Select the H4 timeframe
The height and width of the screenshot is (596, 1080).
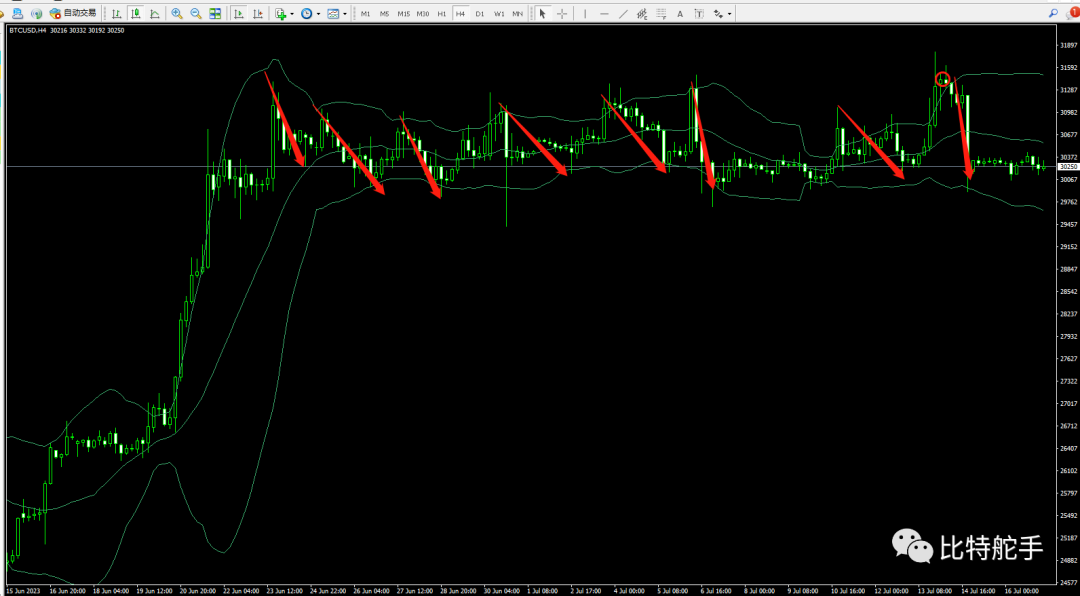pos(461,14)
